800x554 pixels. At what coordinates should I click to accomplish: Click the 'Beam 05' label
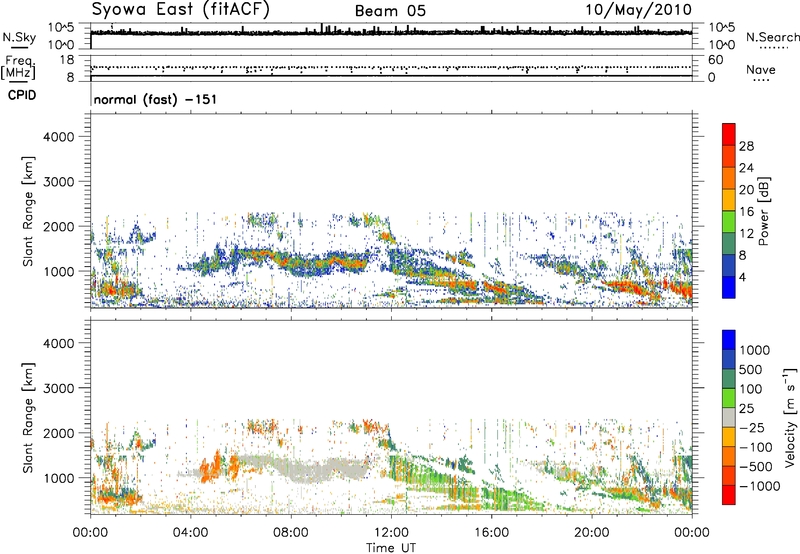point(390,11)
